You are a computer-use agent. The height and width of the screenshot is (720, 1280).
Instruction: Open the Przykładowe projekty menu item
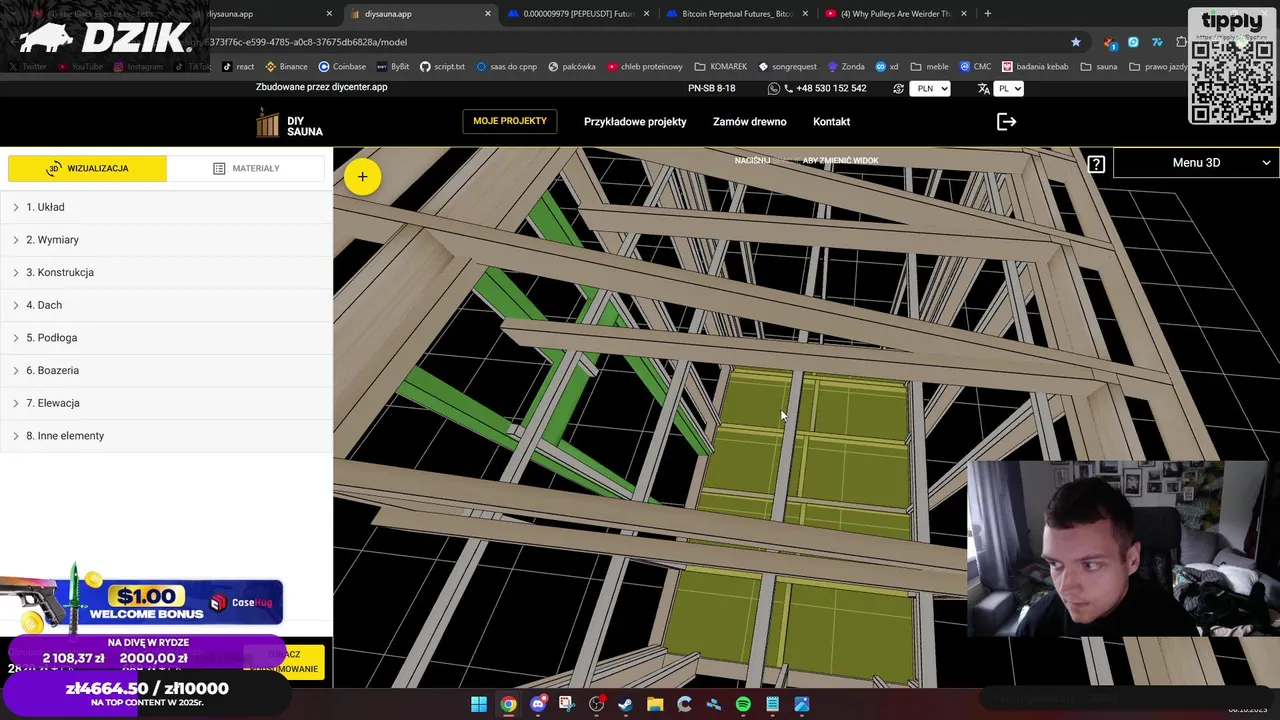[x=635, y=122]
